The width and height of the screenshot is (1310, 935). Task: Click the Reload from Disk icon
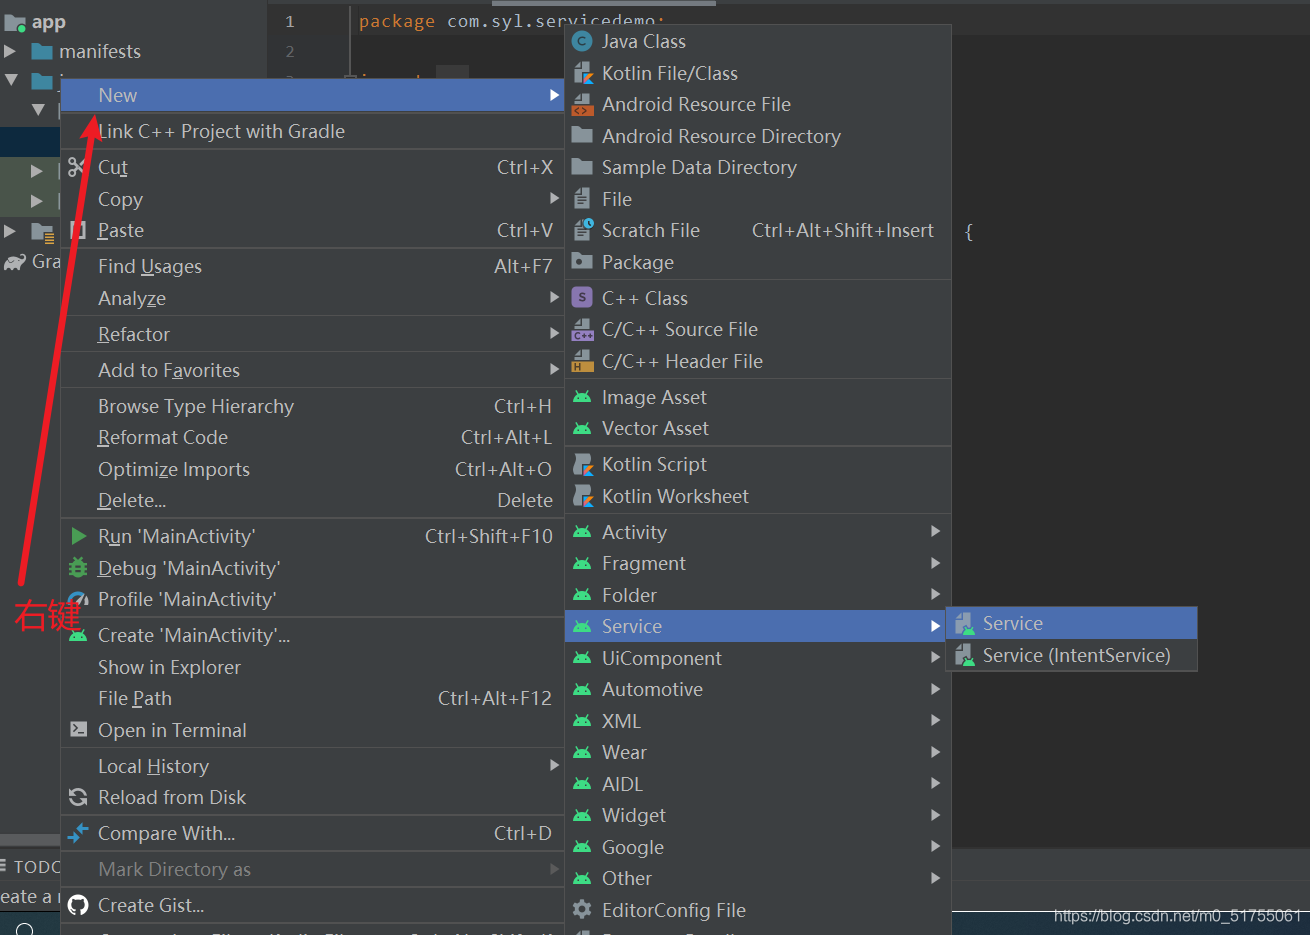[x=78, y=797]
